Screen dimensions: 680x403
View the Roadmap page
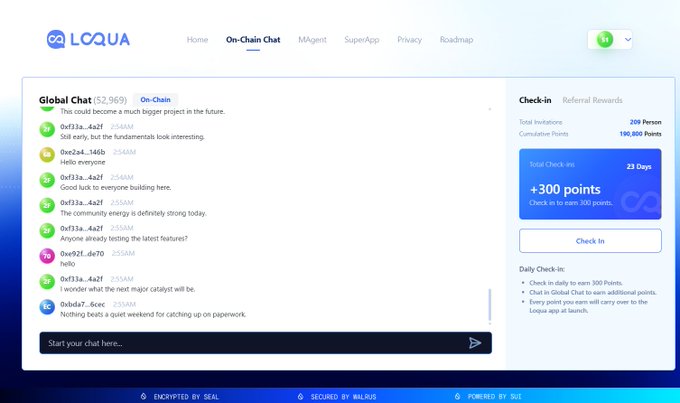point(456,39)
